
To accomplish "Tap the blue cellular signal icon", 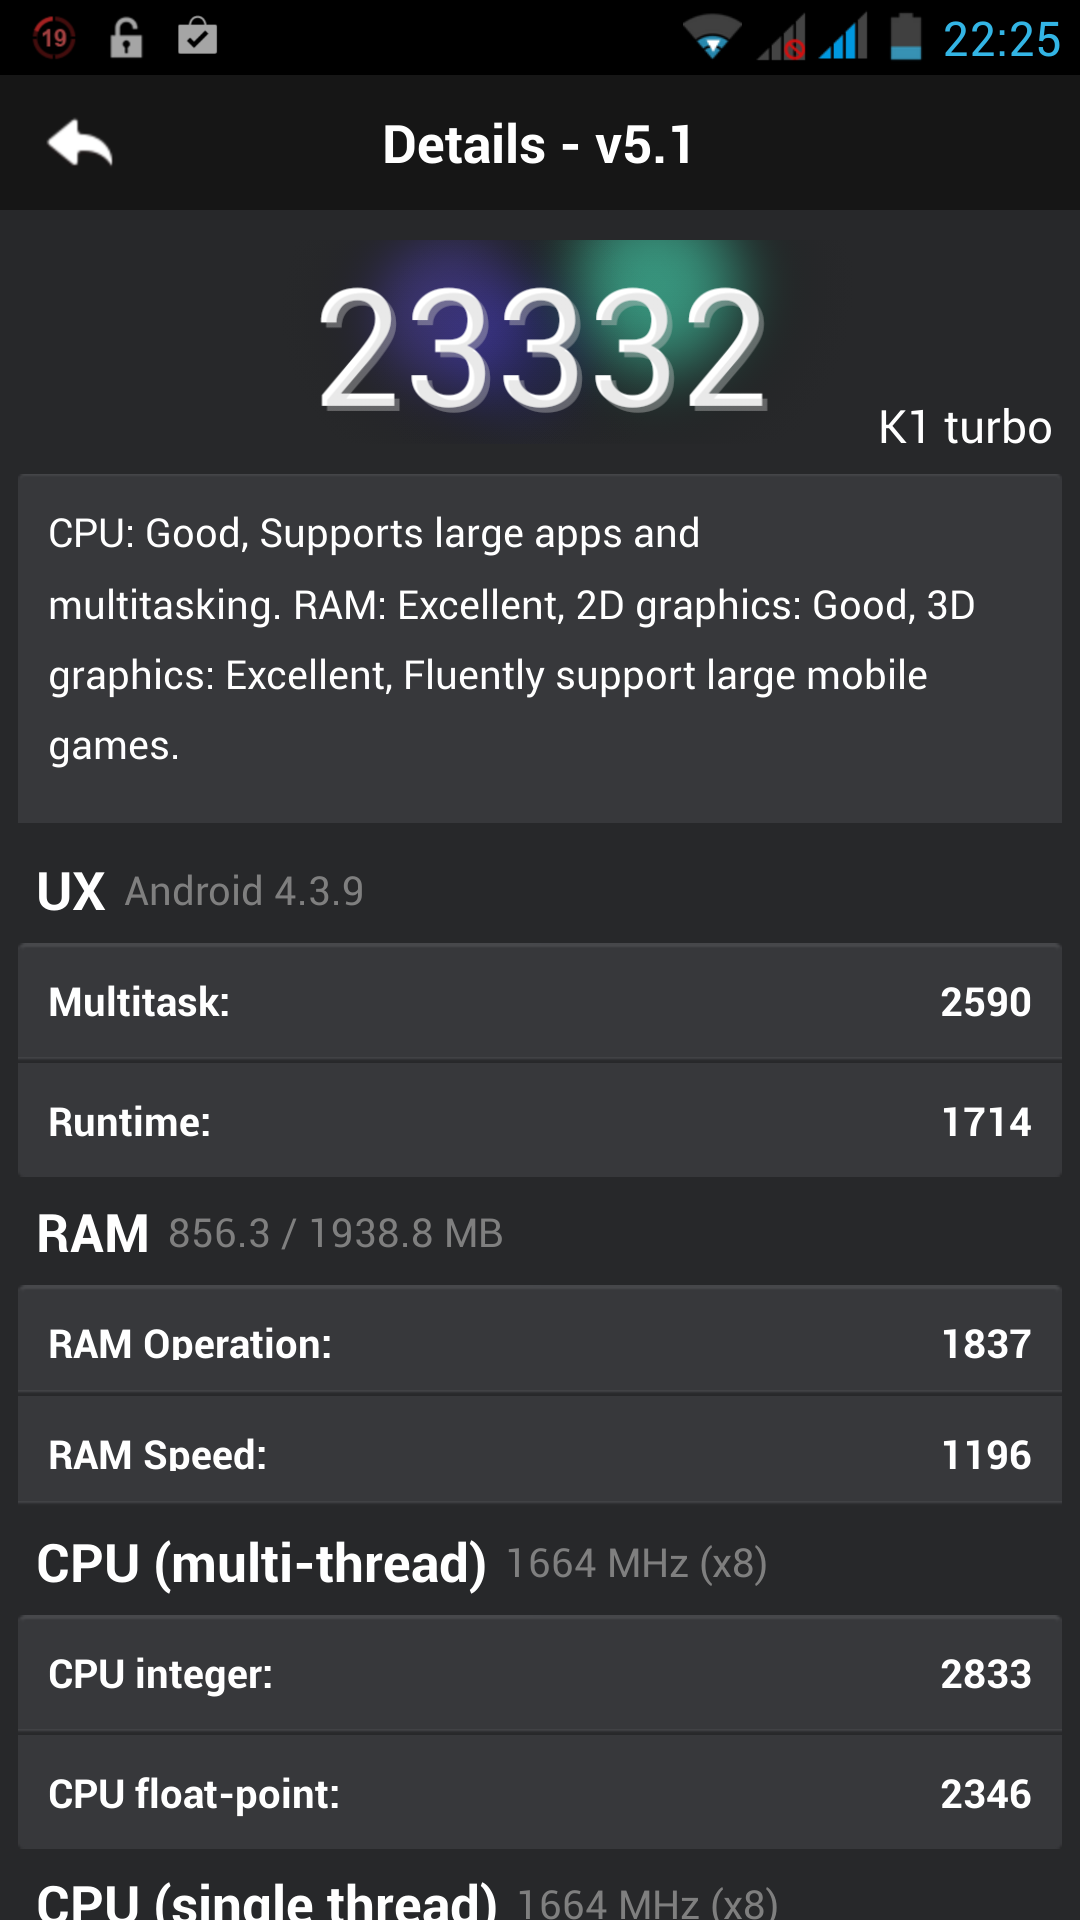I will pos(844,38).
